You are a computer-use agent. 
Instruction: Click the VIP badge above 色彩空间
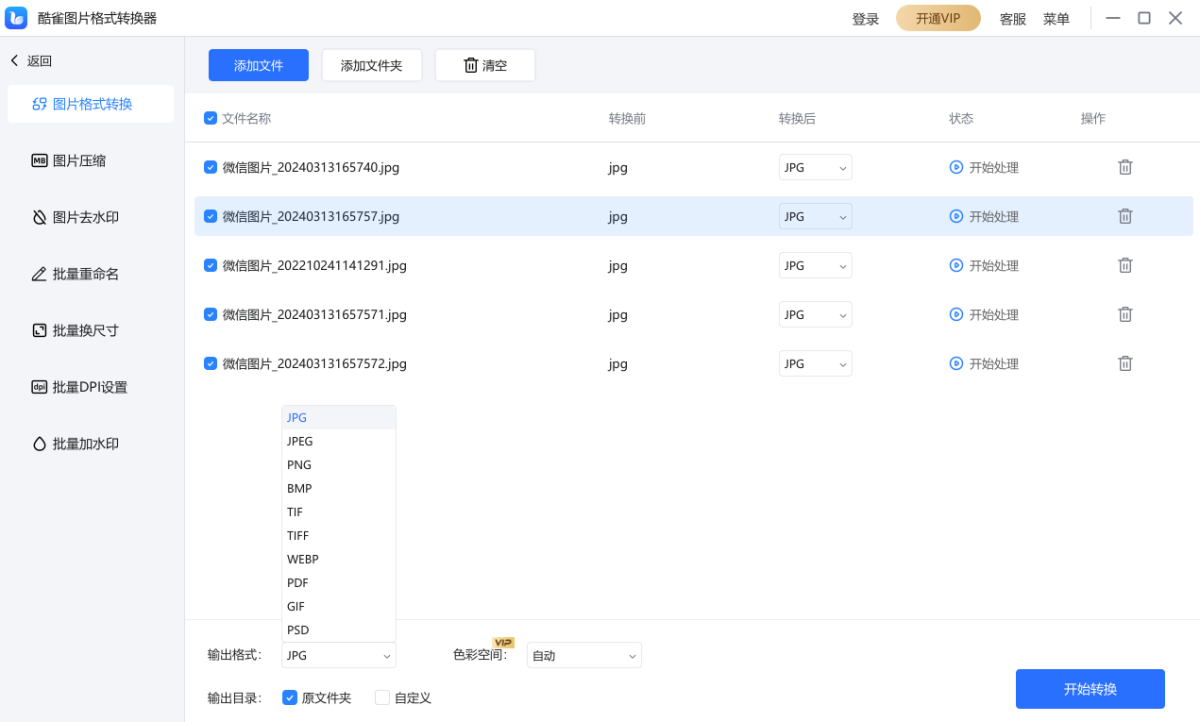coord(503,642)
